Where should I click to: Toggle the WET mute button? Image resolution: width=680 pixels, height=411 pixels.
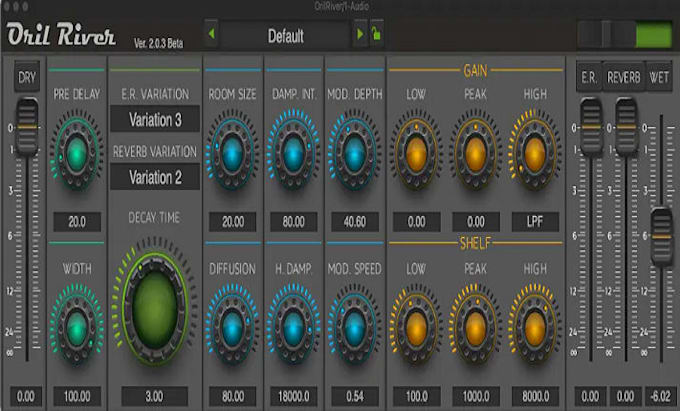point(659,77)
